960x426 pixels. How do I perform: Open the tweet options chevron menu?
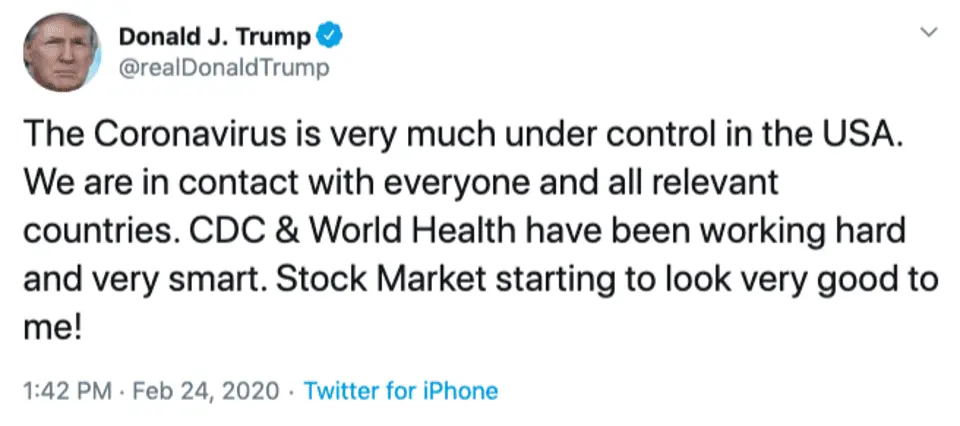coord(927,34)
